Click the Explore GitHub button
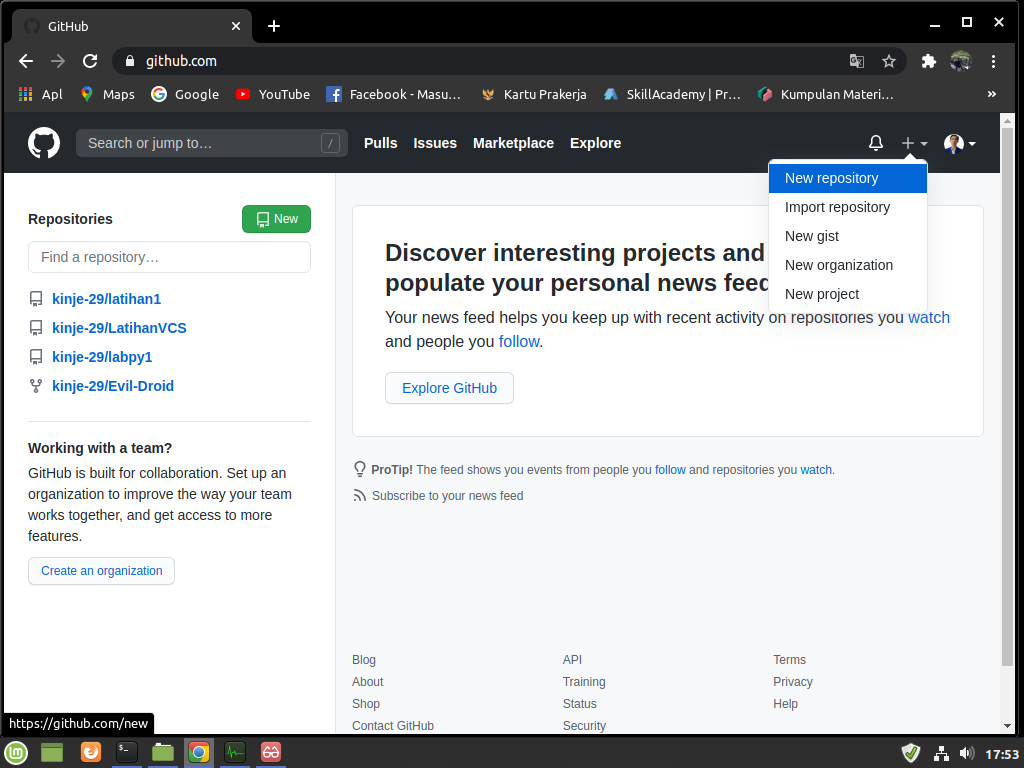 pos(449,388)
